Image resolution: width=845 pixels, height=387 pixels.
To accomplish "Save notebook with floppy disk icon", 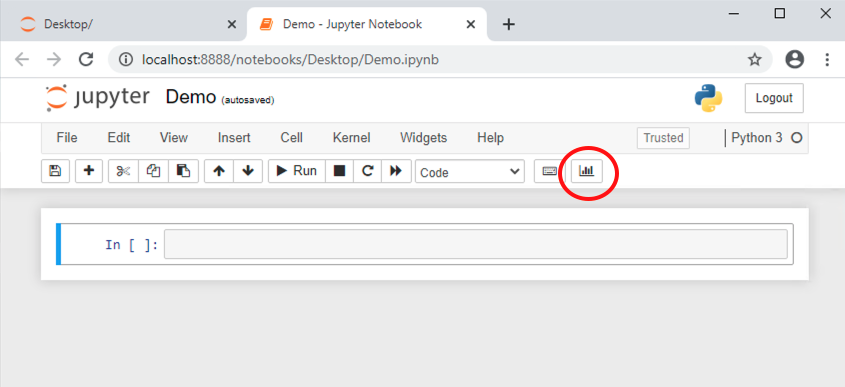I will pyautogui.click(x=56, y=171).
